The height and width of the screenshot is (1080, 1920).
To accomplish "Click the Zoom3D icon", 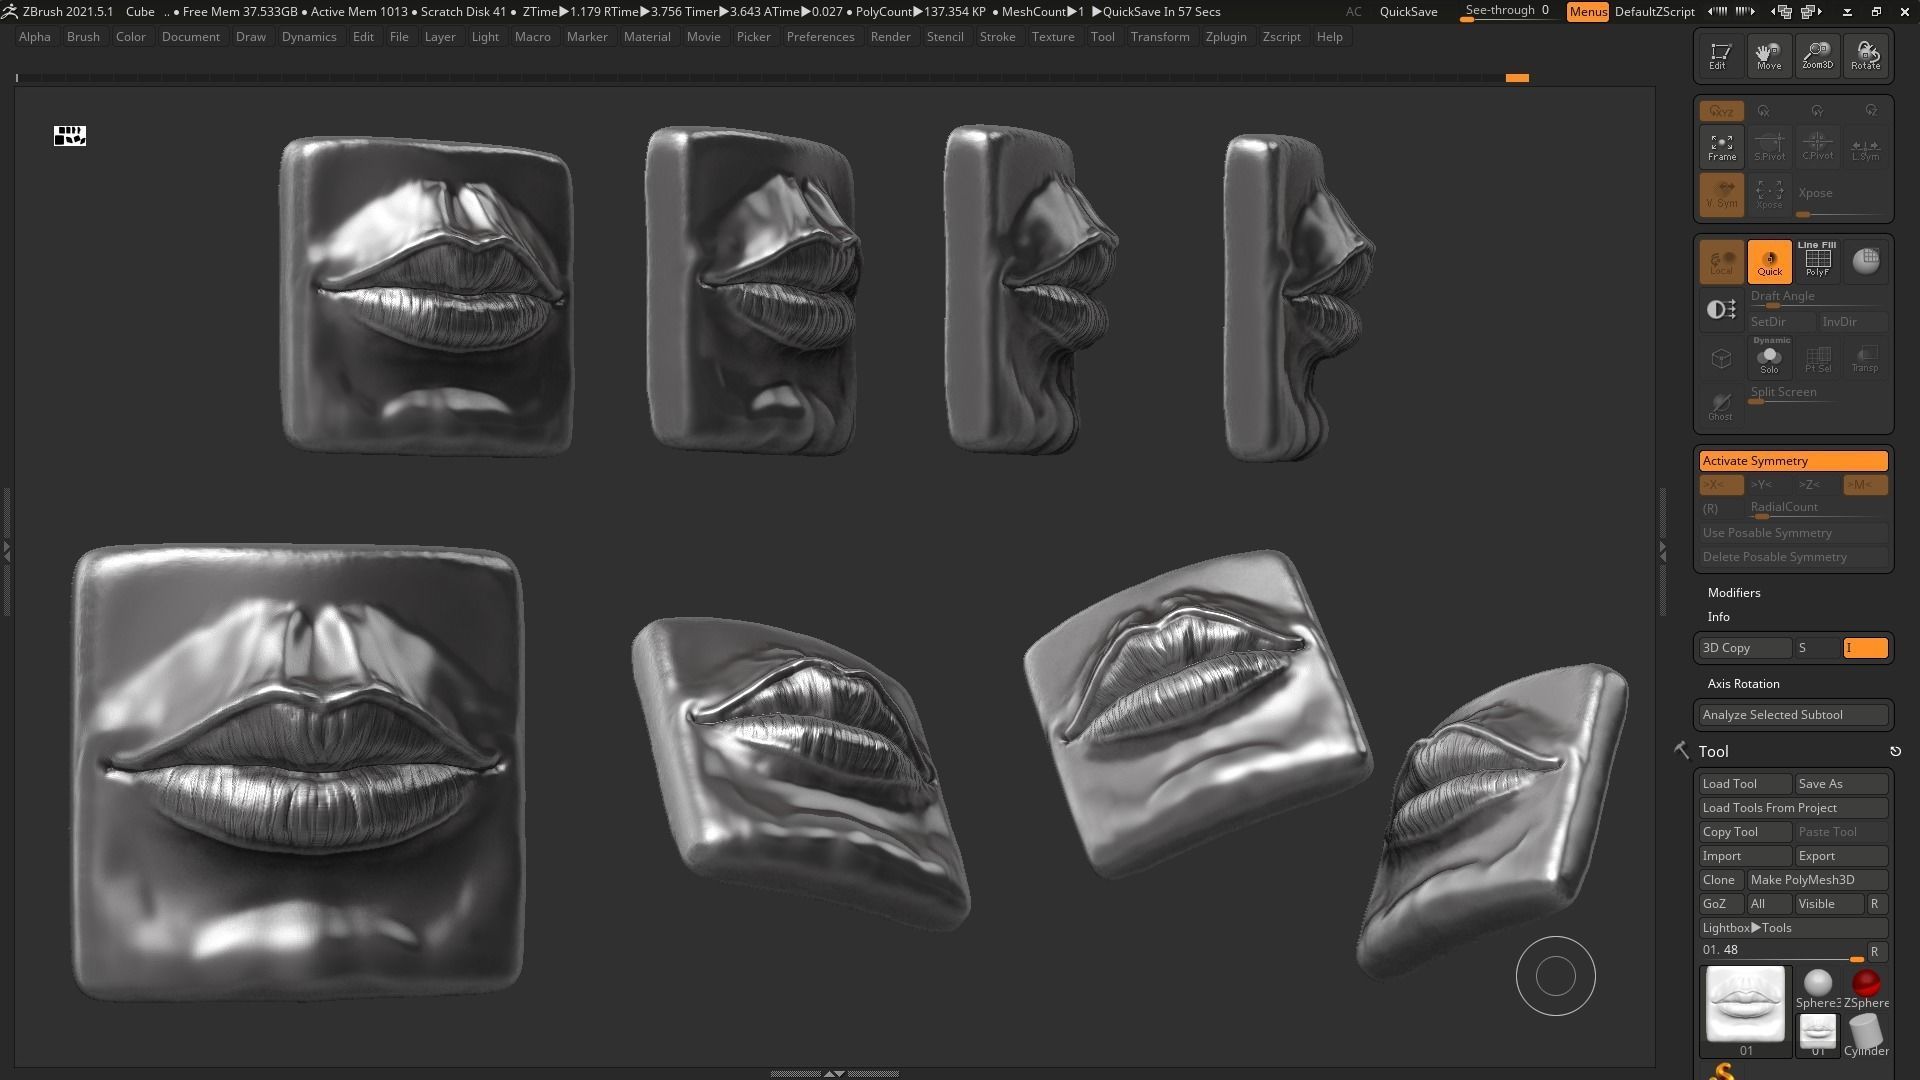I will pos(1817,55).
